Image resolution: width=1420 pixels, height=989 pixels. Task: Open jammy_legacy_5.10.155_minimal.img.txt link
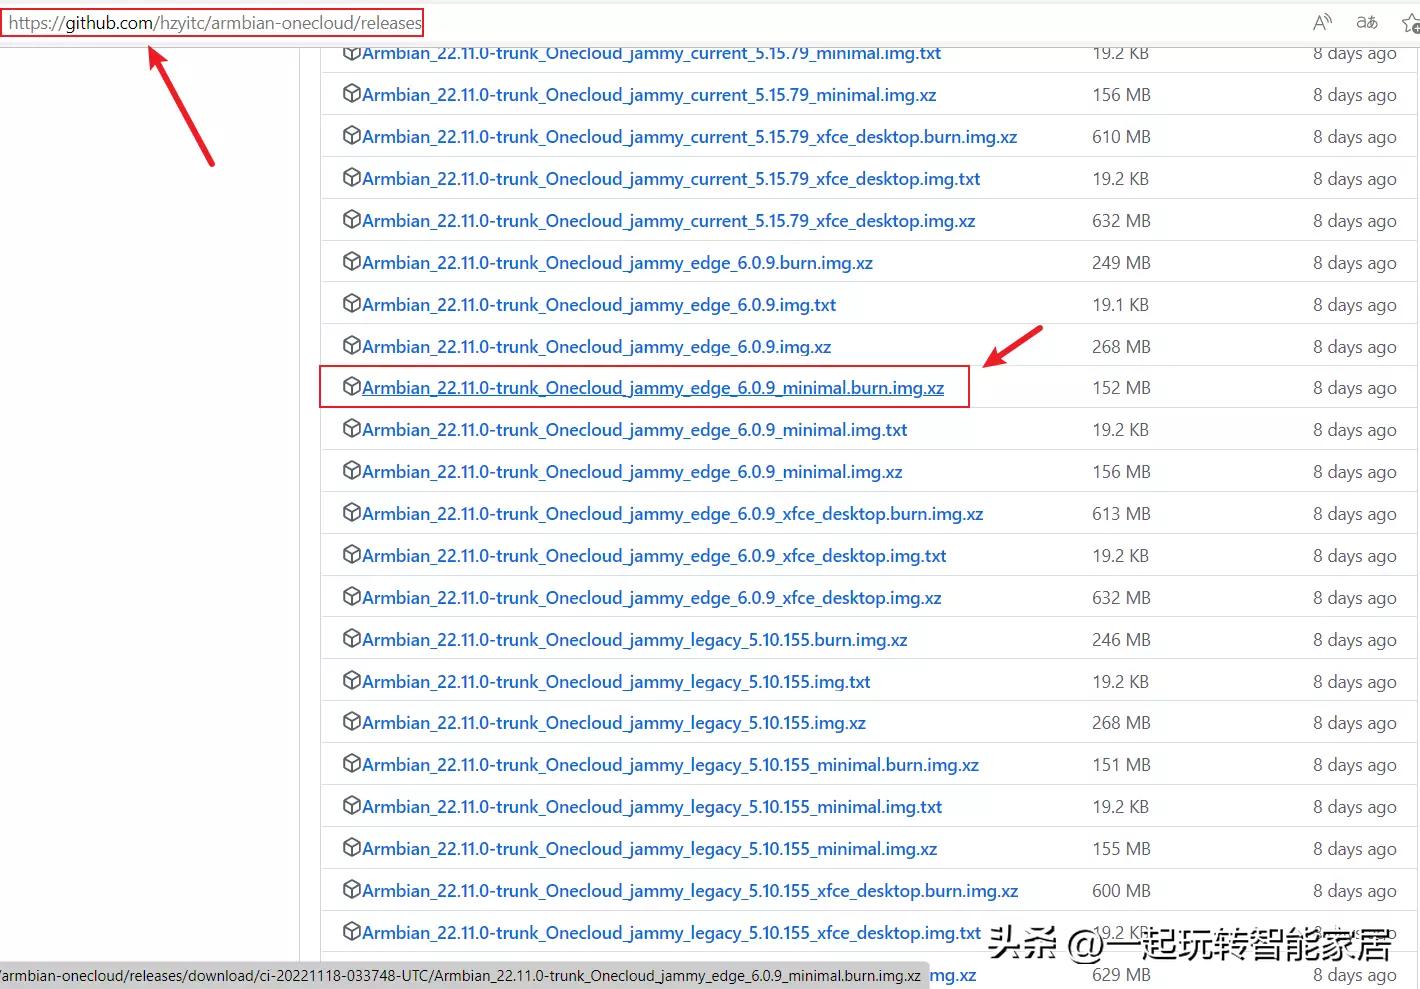(x=652, y=807)
